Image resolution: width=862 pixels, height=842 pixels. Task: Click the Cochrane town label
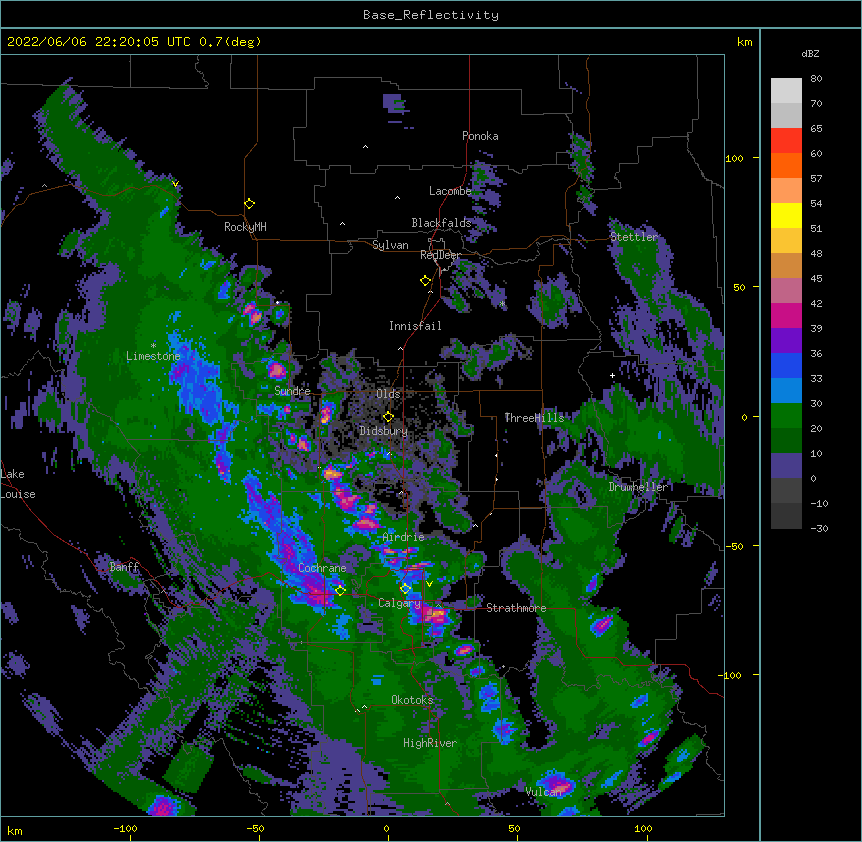pos(322,568)
